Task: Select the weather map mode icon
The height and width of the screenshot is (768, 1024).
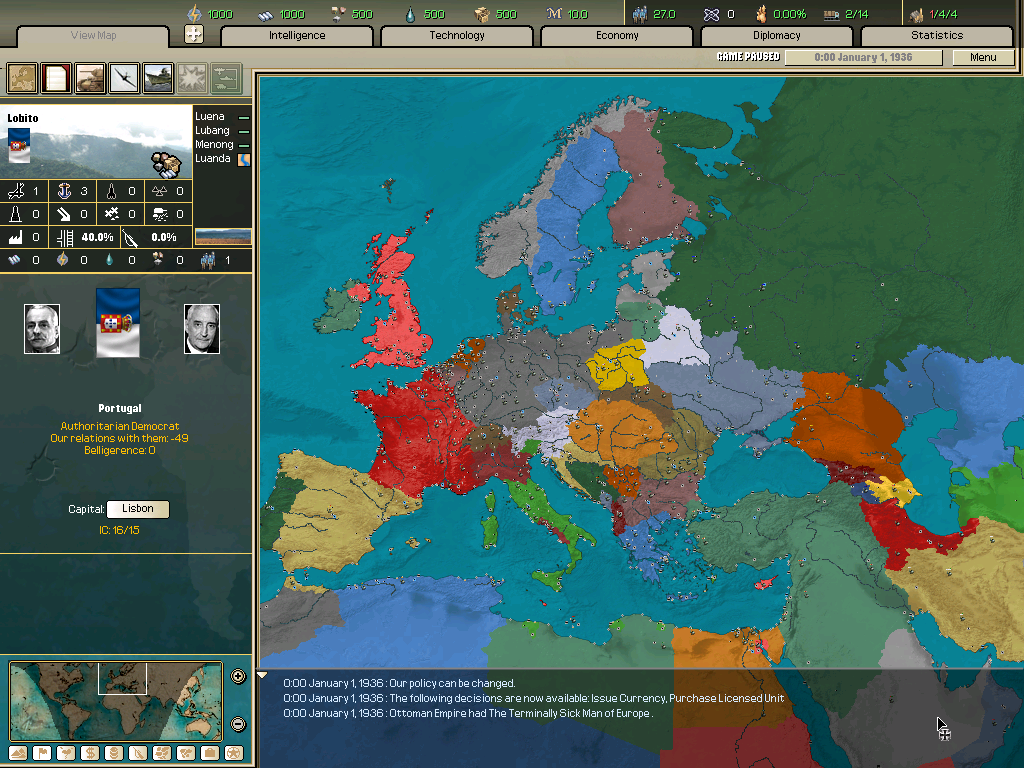Action: 66,753
